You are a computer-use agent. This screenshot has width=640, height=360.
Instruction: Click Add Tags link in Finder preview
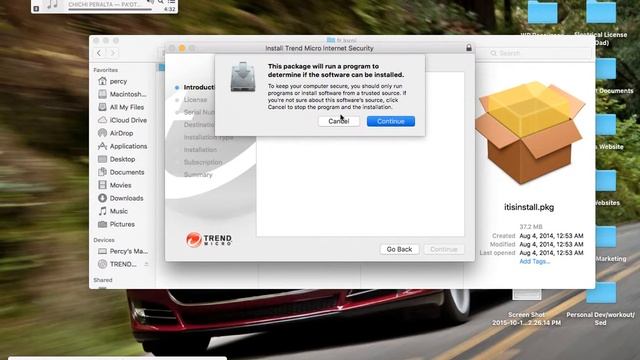(x=534, y=261)
